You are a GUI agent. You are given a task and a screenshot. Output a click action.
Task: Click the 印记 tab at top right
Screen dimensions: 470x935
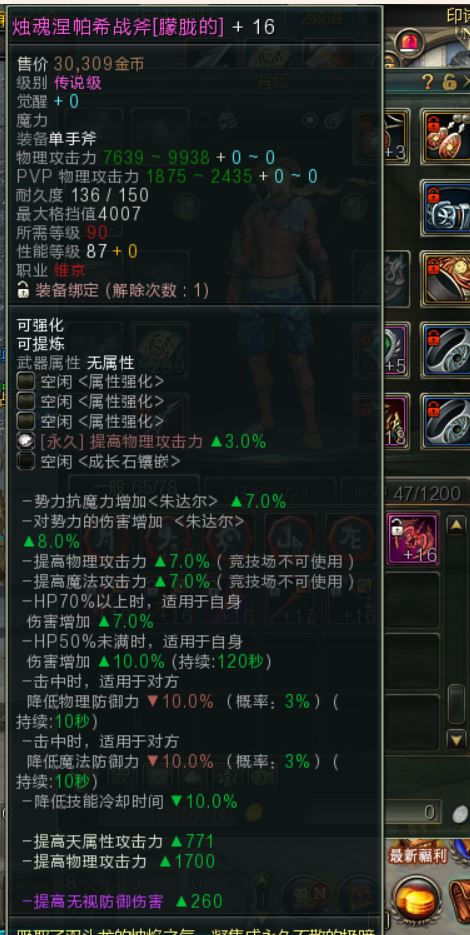click(x=458, y=16)
